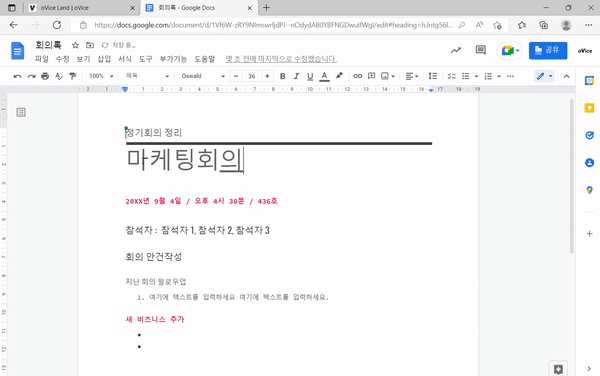Click the font size 36 field
Viewport: 600px width, 376px height.
[x=251, y=76]
